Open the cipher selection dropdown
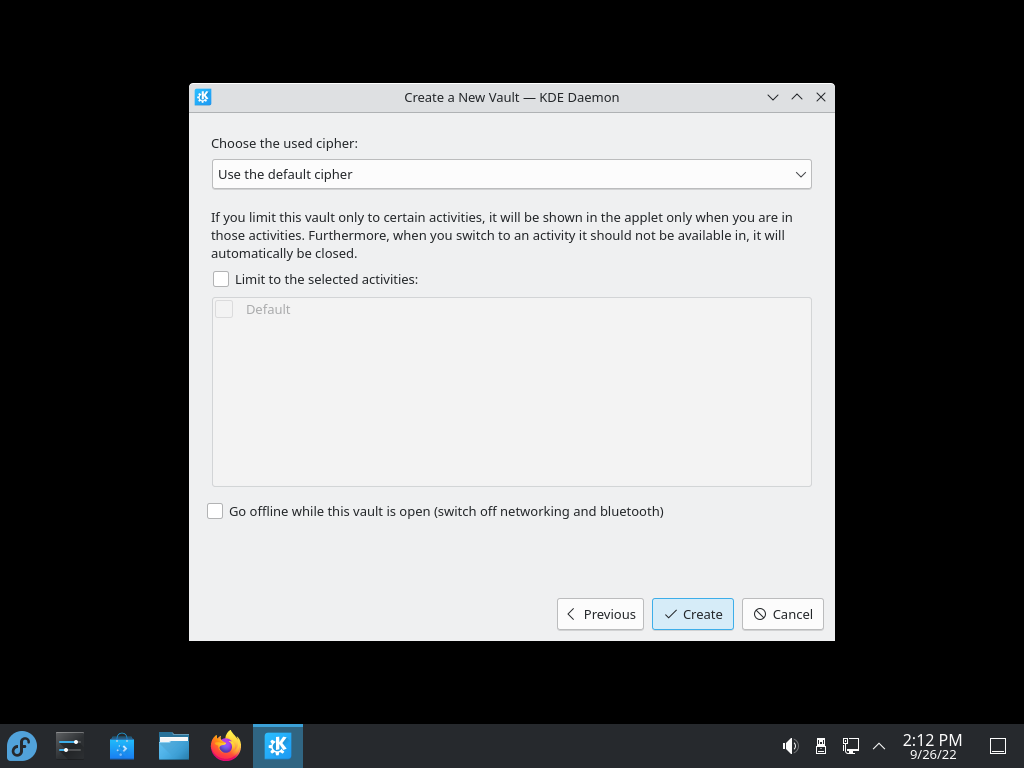The width and height of the screenshot is (1024, 768). click(x=511, y=174)
